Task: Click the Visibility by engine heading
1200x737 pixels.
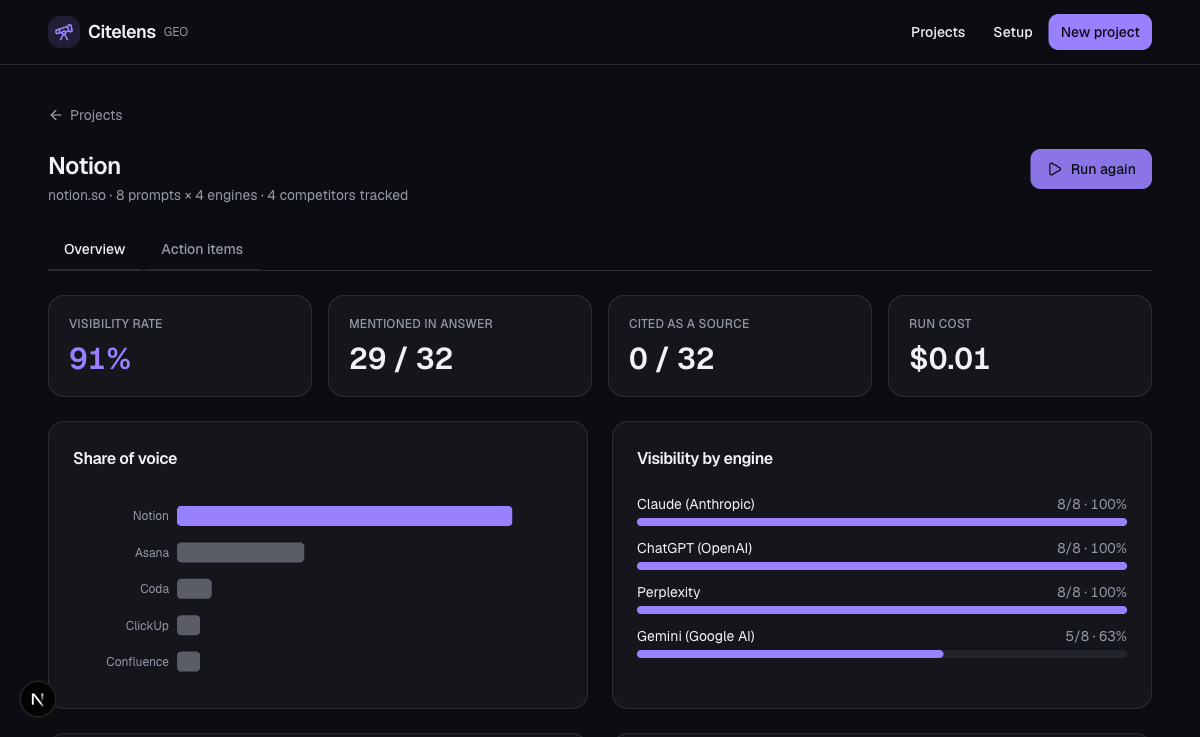Action: point(705,458)
